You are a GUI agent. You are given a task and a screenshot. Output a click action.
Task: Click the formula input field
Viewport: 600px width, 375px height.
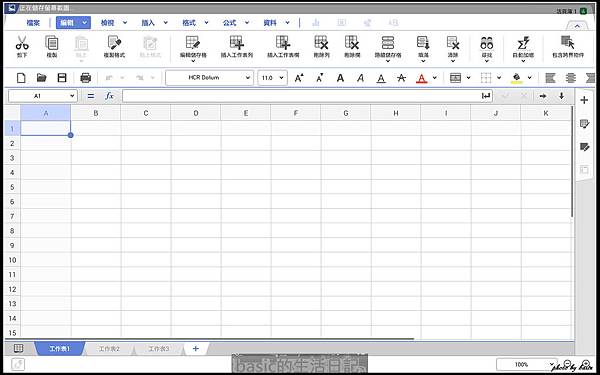[x=301, y=96]
